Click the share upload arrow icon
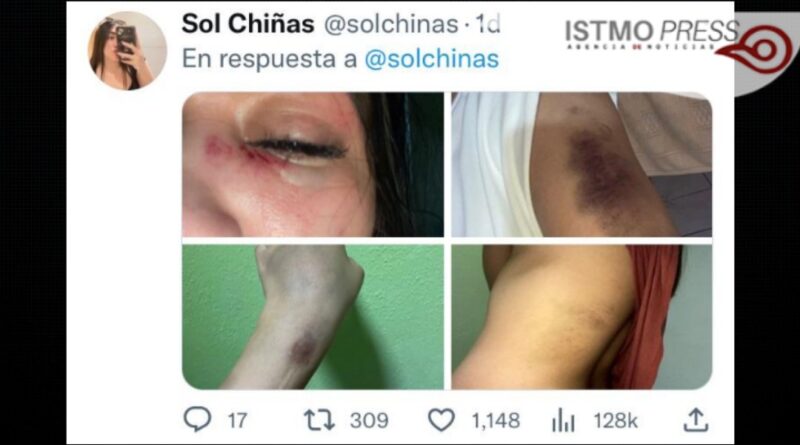The image size is (800, 445). pos(696,420)
